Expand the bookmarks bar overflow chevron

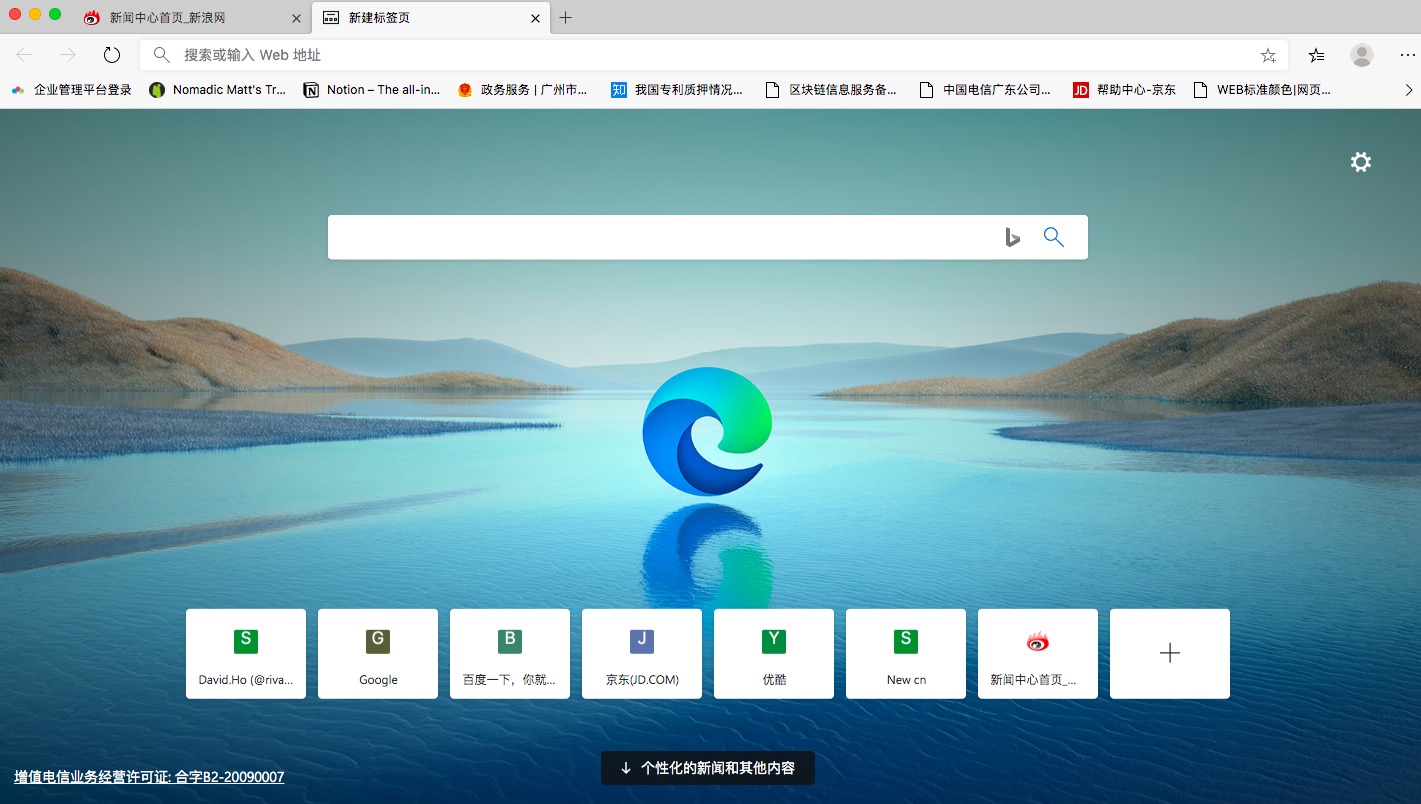tap(1408, 90)
